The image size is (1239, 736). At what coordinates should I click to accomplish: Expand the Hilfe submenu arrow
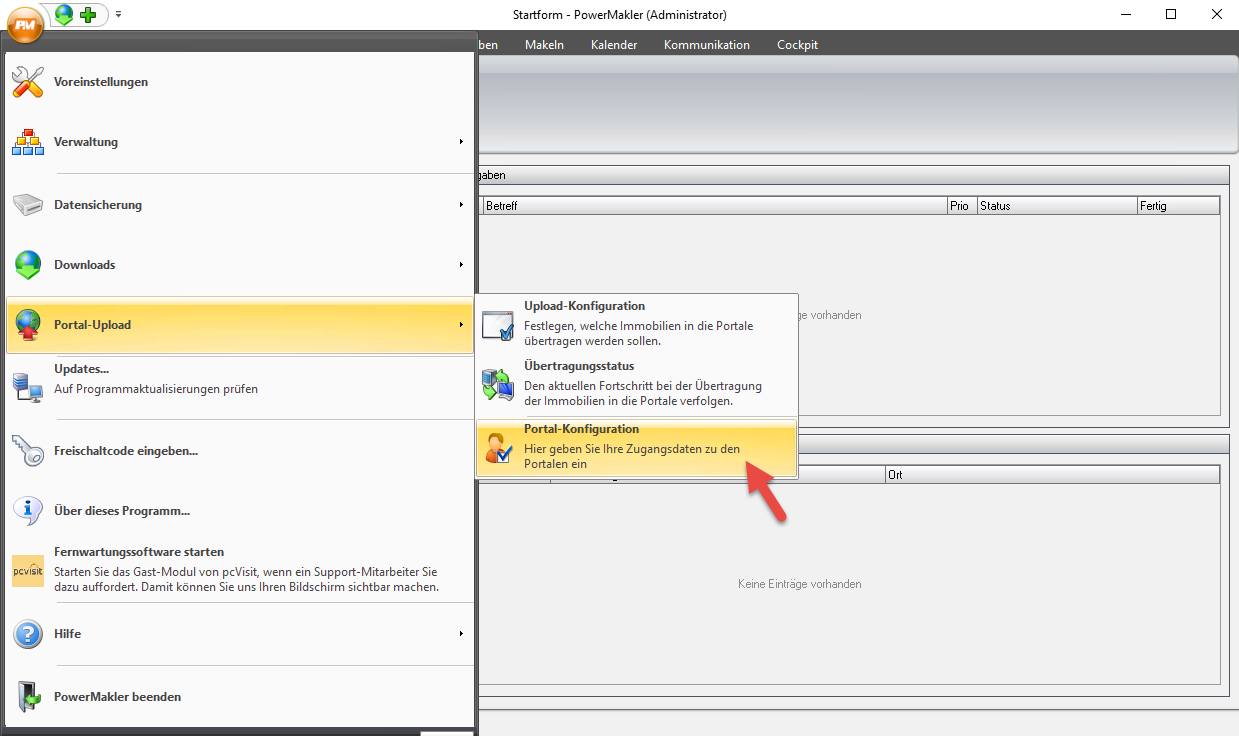(x=461, y=634)
